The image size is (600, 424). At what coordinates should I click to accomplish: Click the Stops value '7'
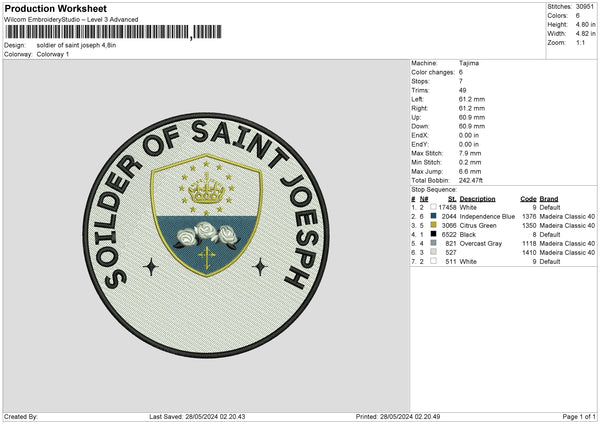tap(461, 81)
